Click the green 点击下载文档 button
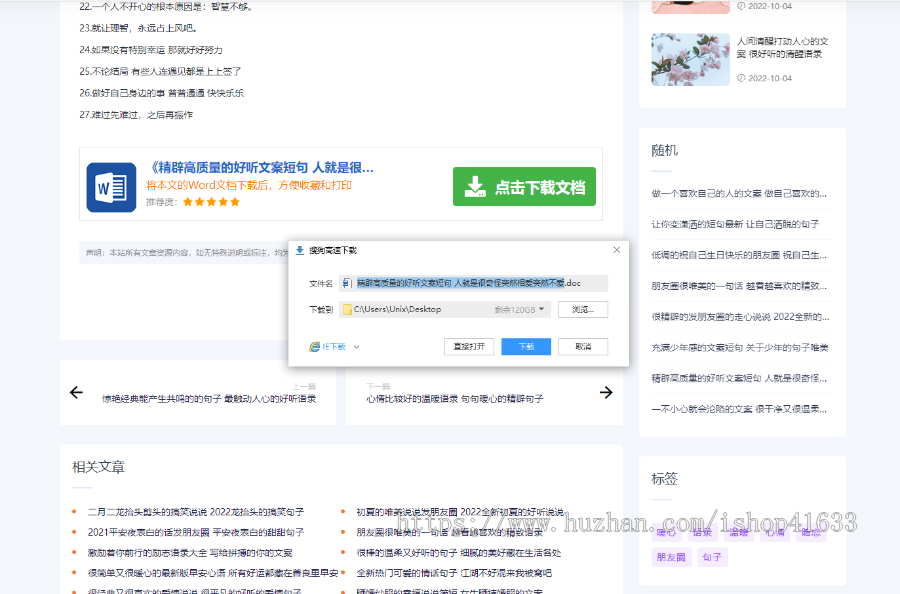Viewport: 900px width, 594px height. (524, 187)
